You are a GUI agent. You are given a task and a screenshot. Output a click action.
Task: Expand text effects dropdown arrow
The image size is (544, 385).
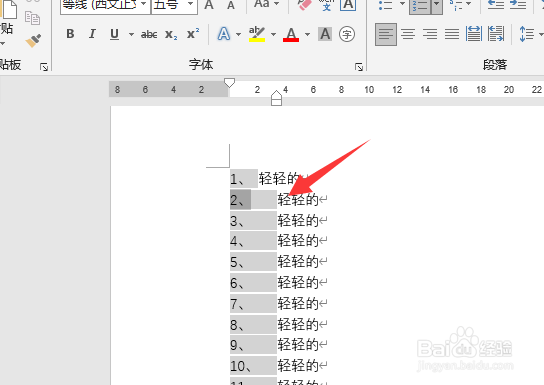238,34
